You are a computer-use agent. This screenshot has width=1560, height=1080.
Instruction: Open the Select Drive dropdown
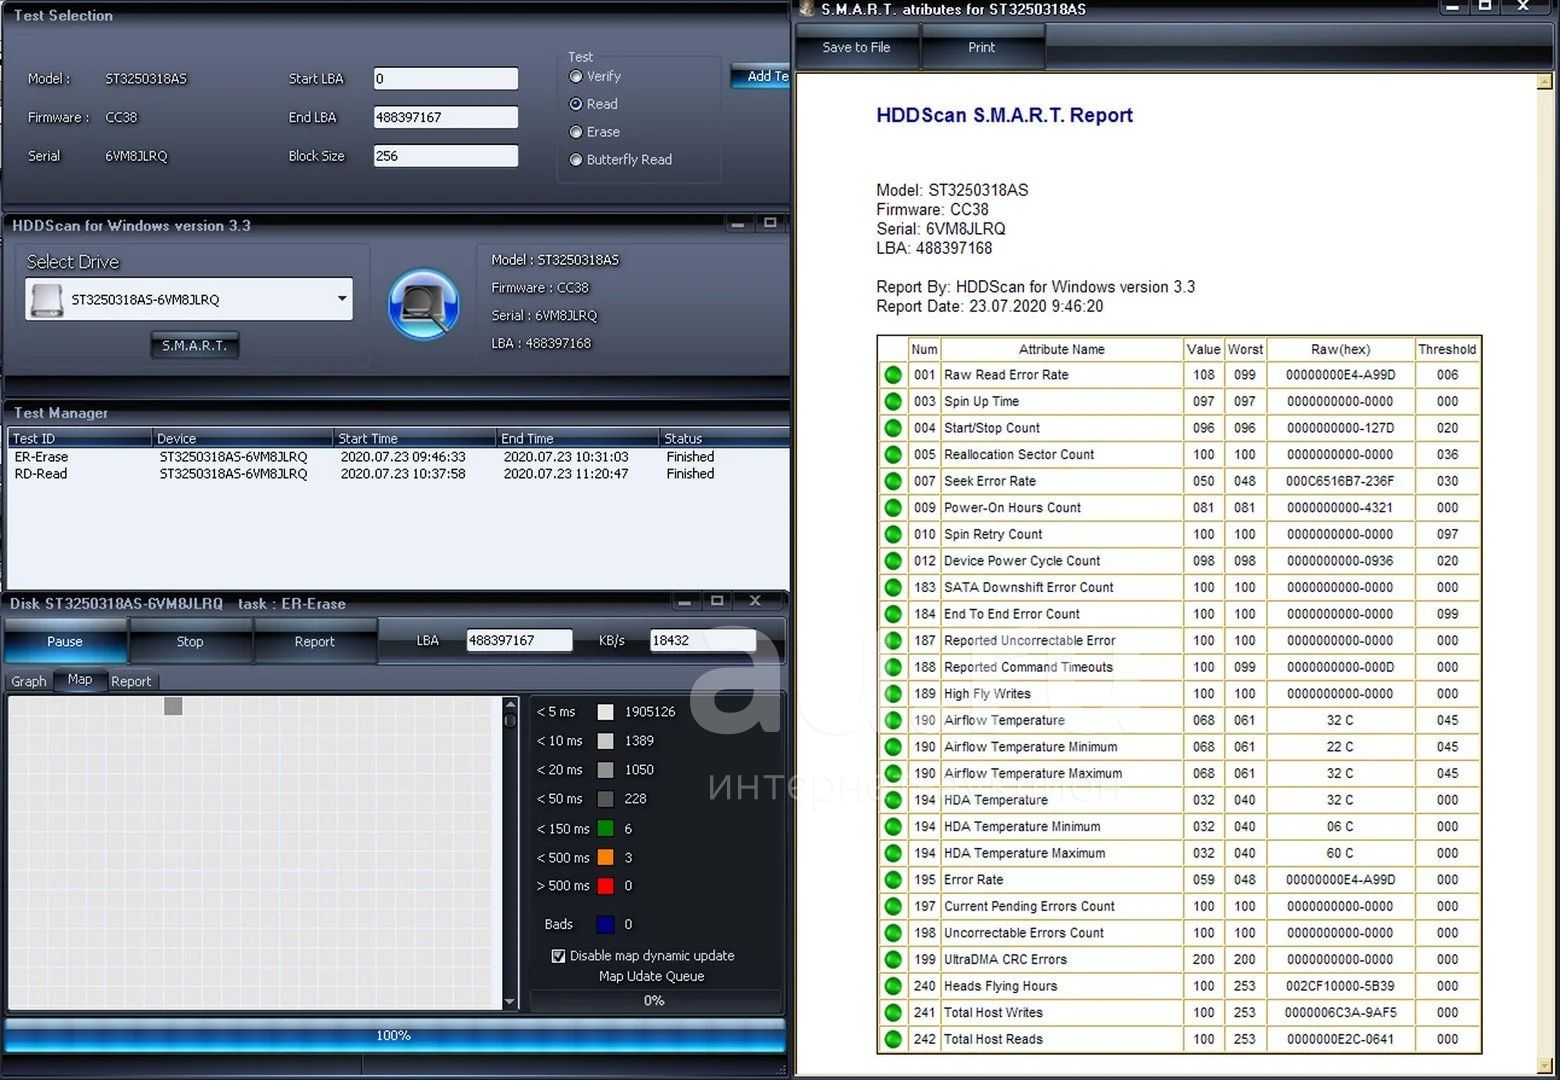pos(341,299)
